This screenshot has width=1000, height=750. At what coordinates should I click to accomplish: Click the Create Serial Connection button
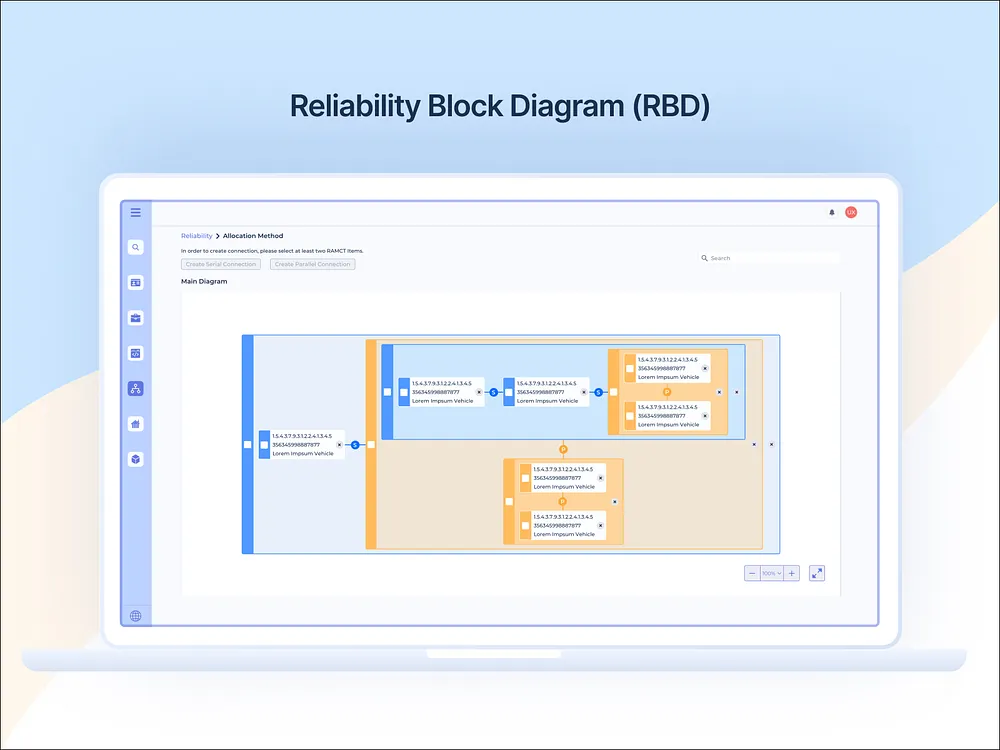tap(220, 264)
